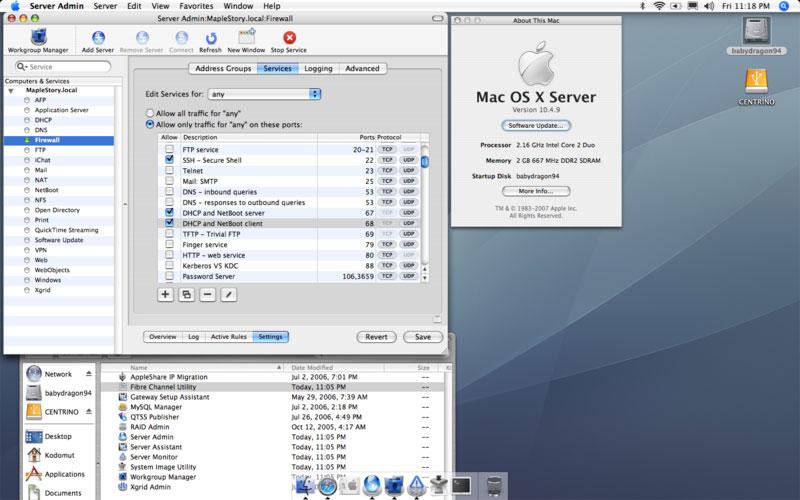Viewport: 800px width, 500px height.
Task: Click the edit pencil button
Action: point(229,294)
